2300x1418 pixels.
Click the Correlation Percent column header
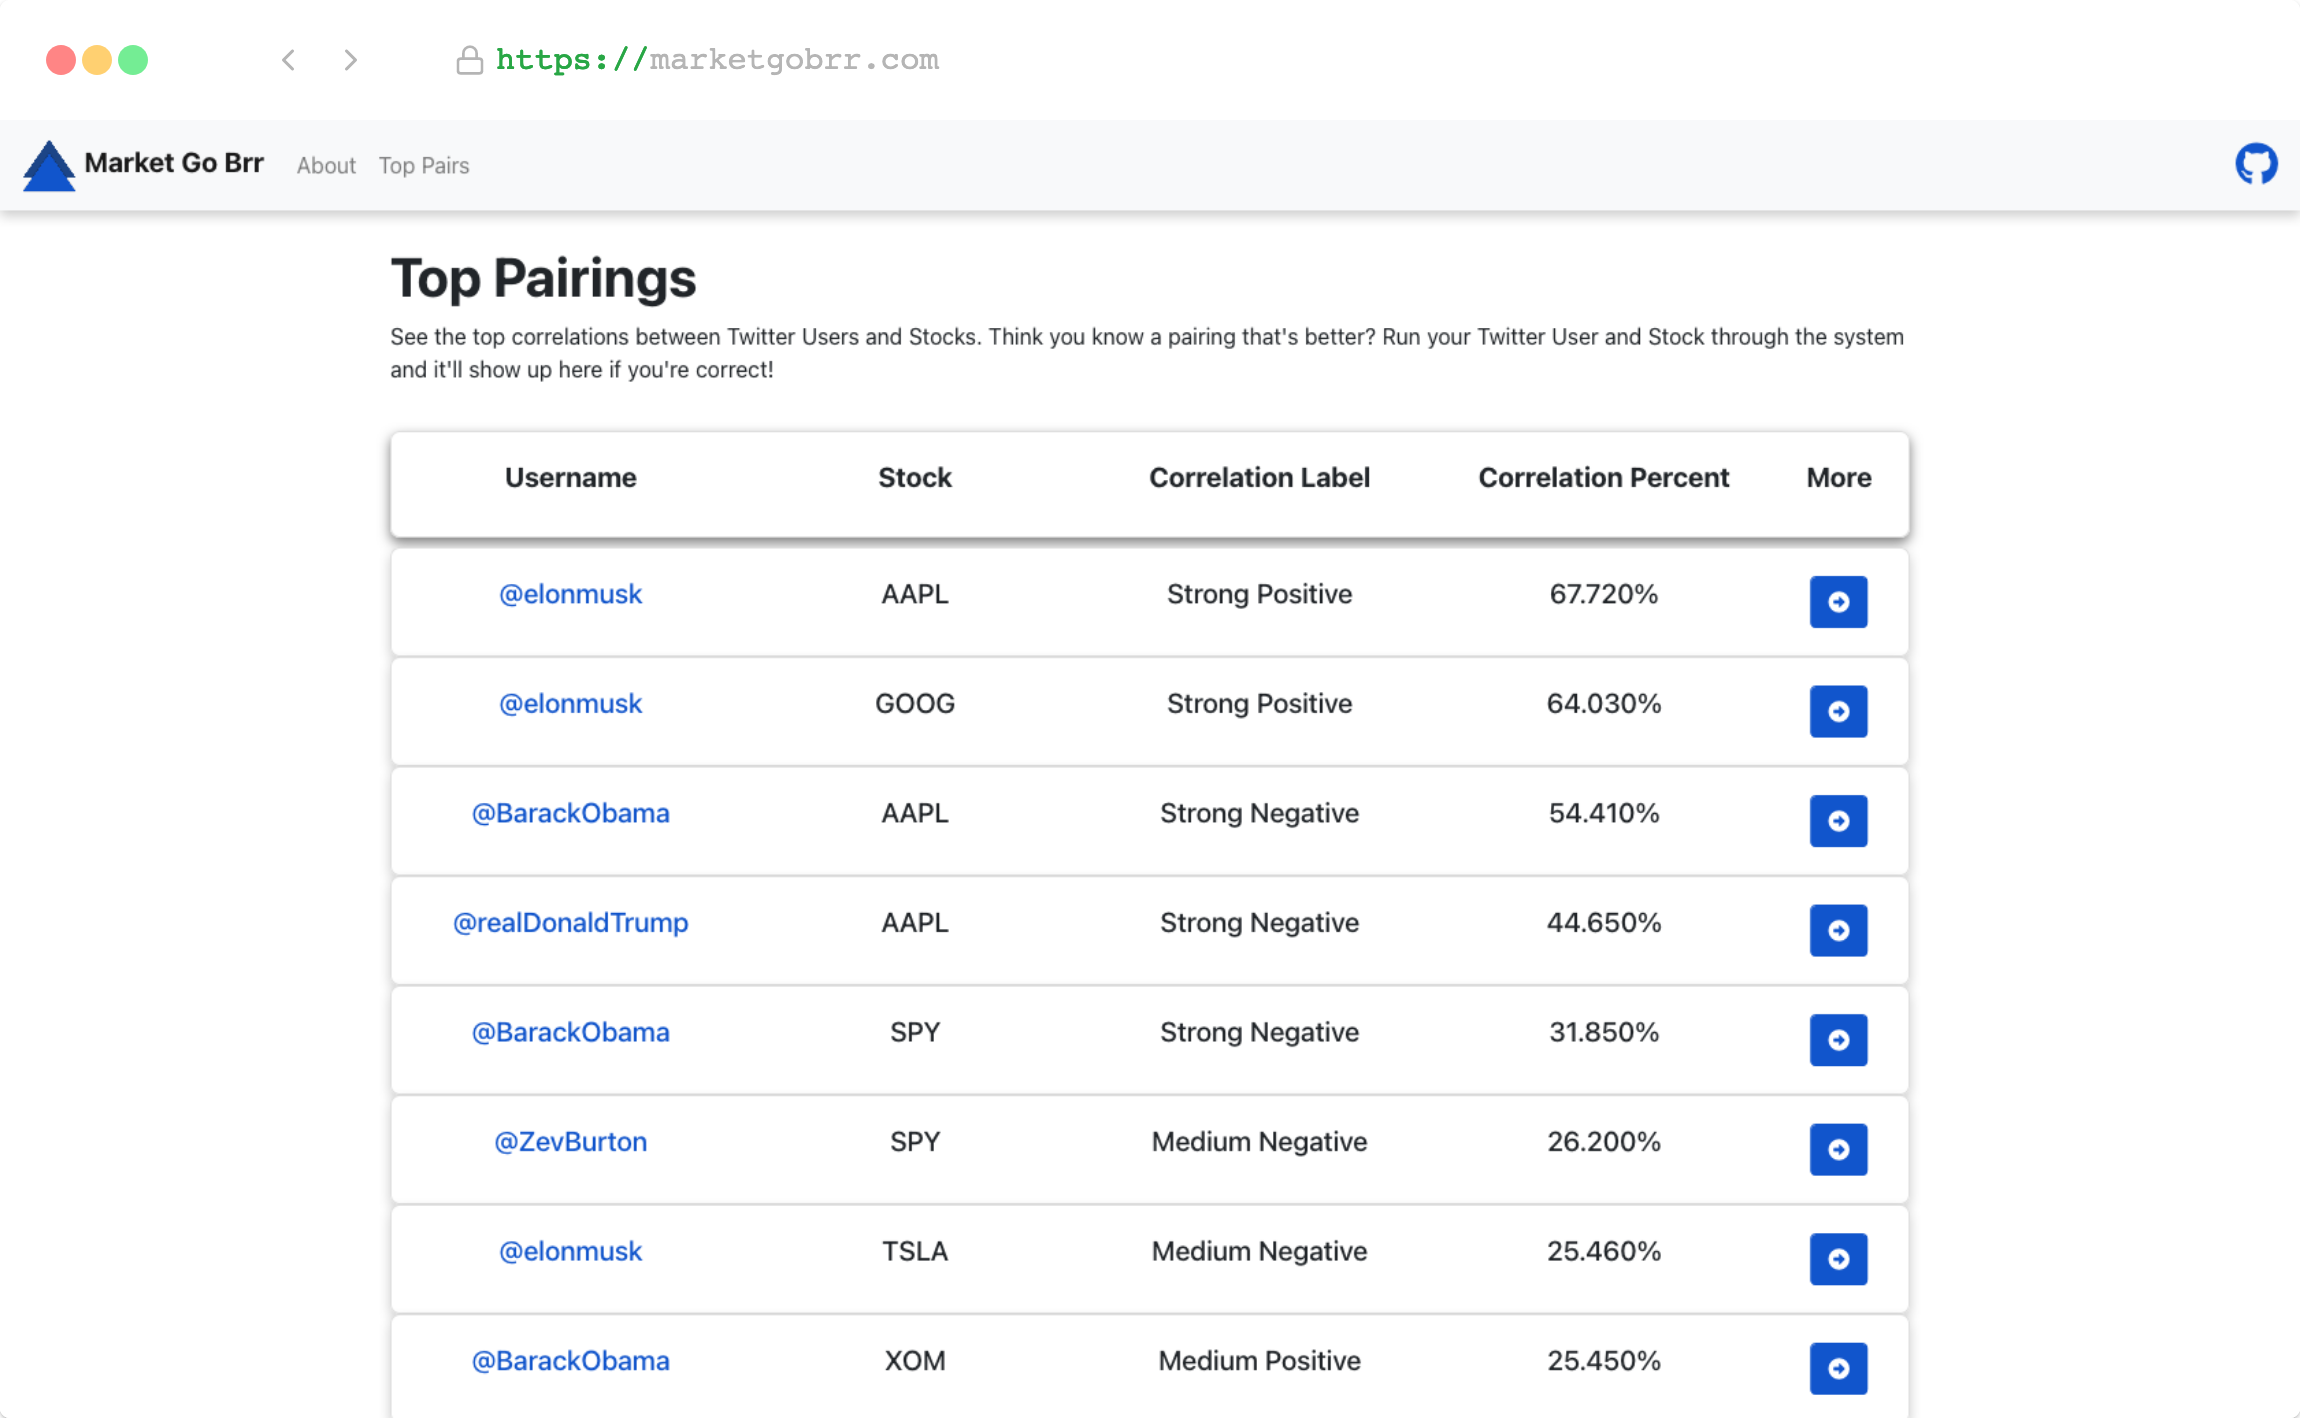click(x=1603, y=478)
